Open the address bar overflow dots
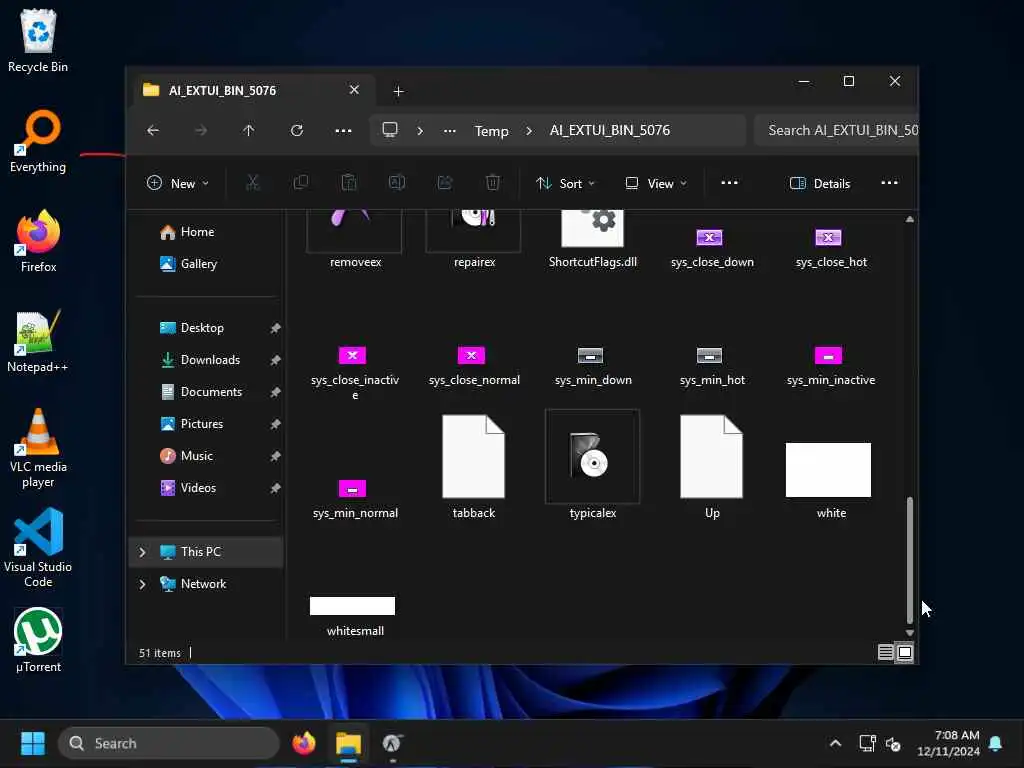This screenshot has width=1024, height=768. [x=449, y=131]
